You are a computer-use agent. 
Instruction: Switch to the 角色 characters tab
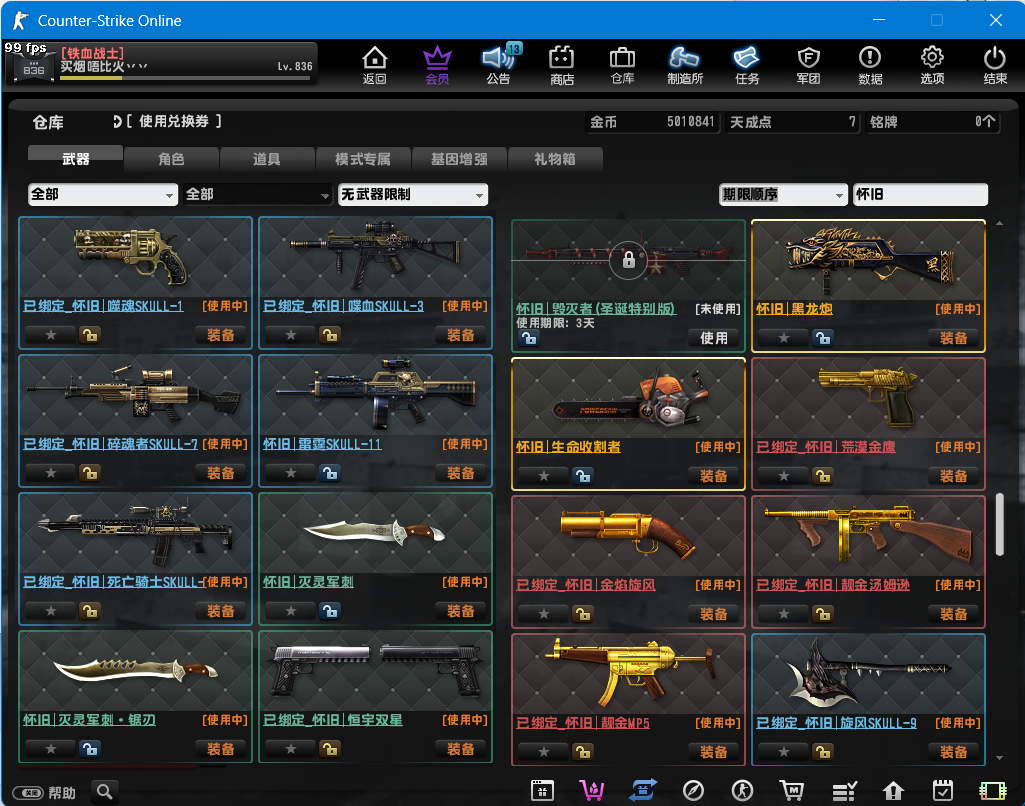click(171, 159)
